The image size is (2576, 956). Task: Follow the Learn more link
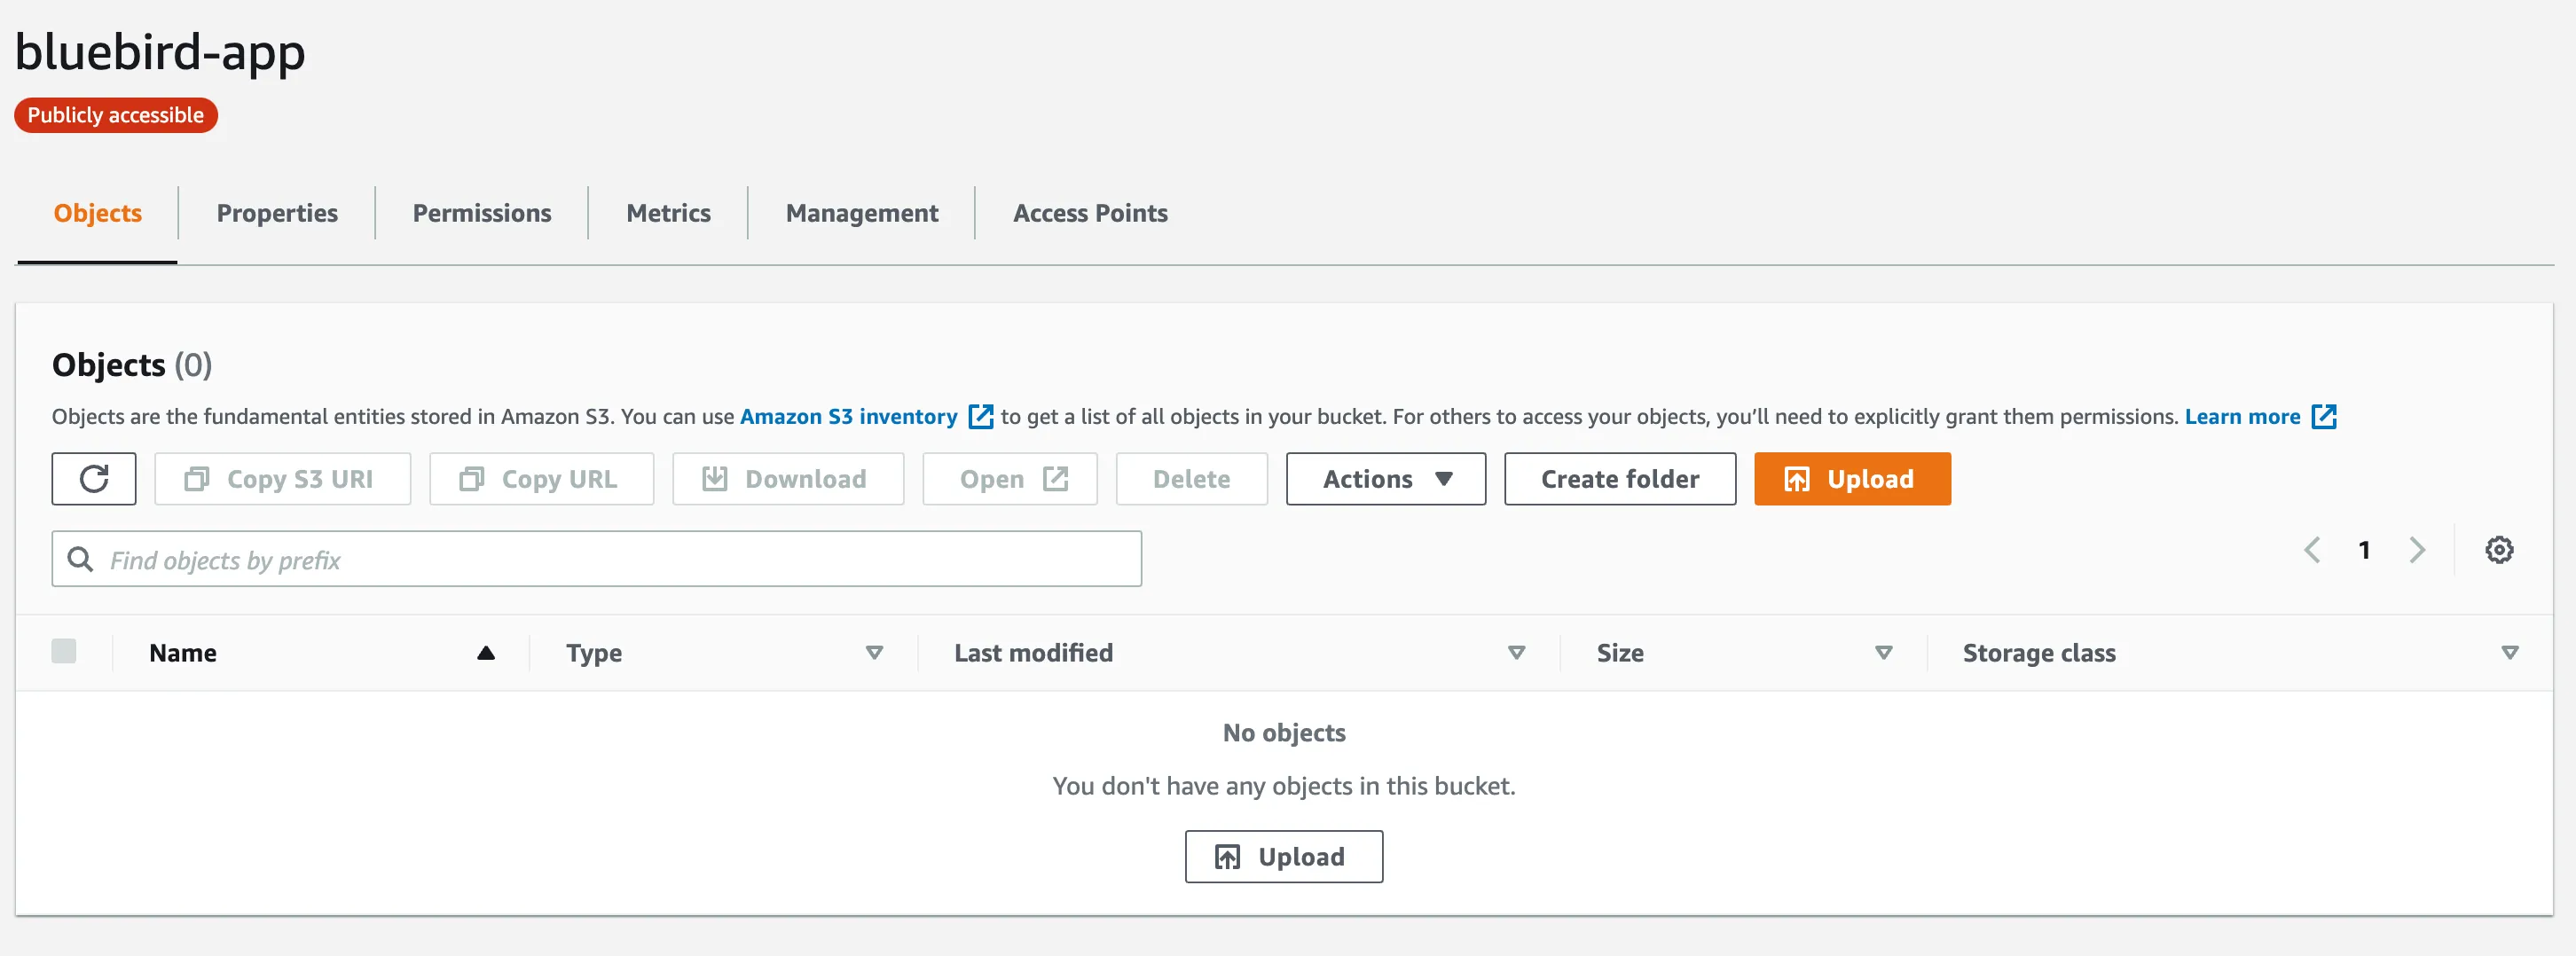pos(2242,417)
